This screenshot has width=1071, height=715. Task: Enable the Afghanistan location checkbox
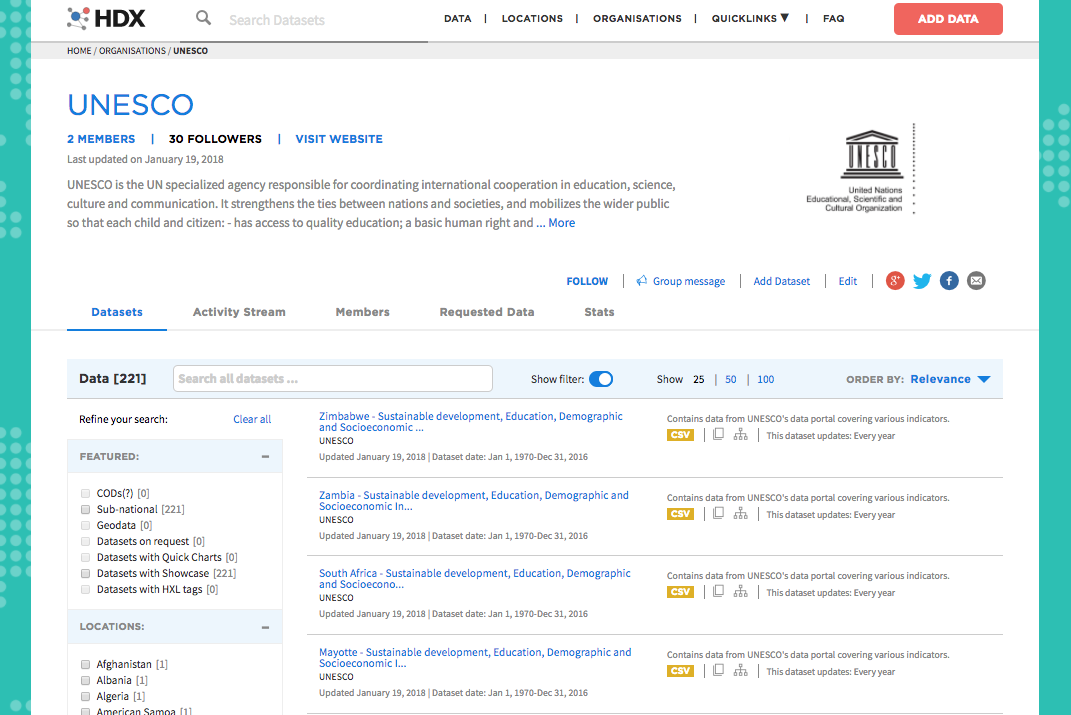click(x=86, y=664)
